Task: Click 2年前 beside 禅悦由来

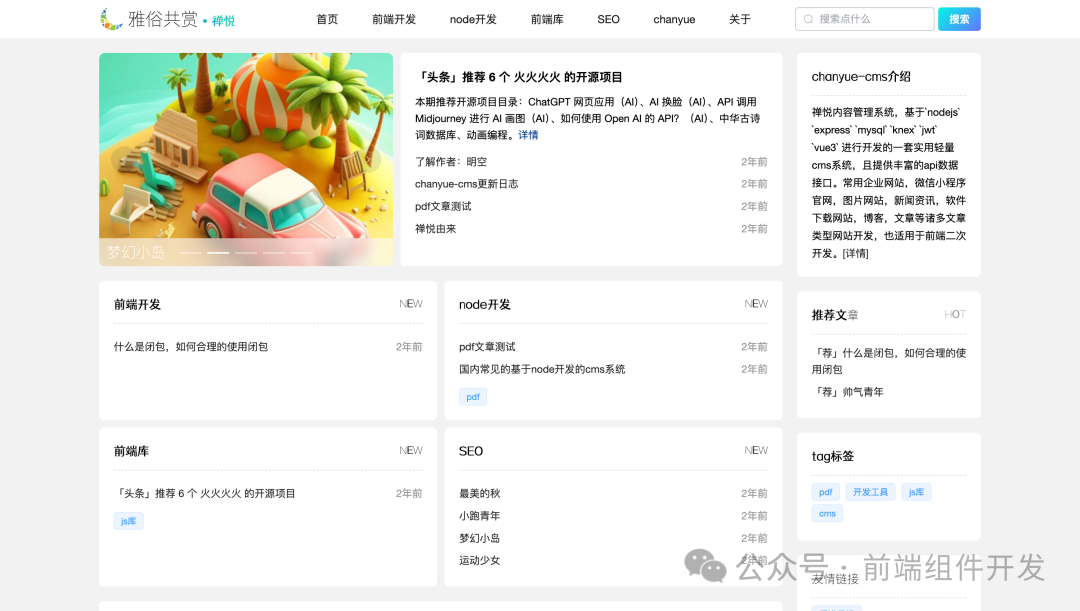Action: click(754, 229)
